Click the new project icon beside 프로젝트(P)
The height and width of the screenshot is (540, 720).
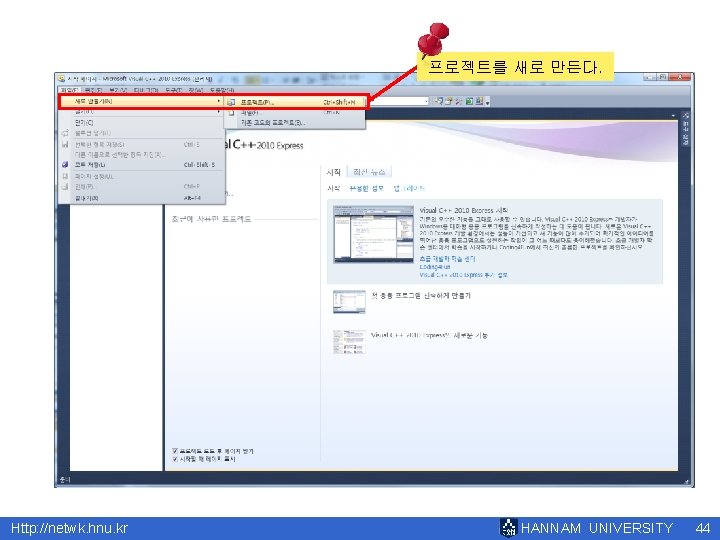coord(231,102)
